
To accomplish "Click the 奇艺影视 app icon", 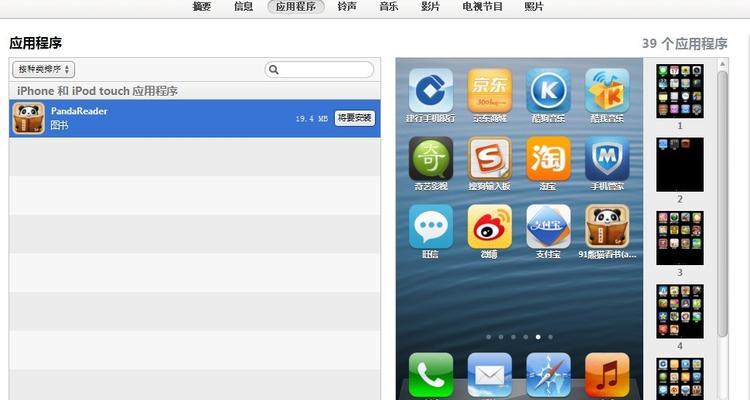I will pos(430,158).
